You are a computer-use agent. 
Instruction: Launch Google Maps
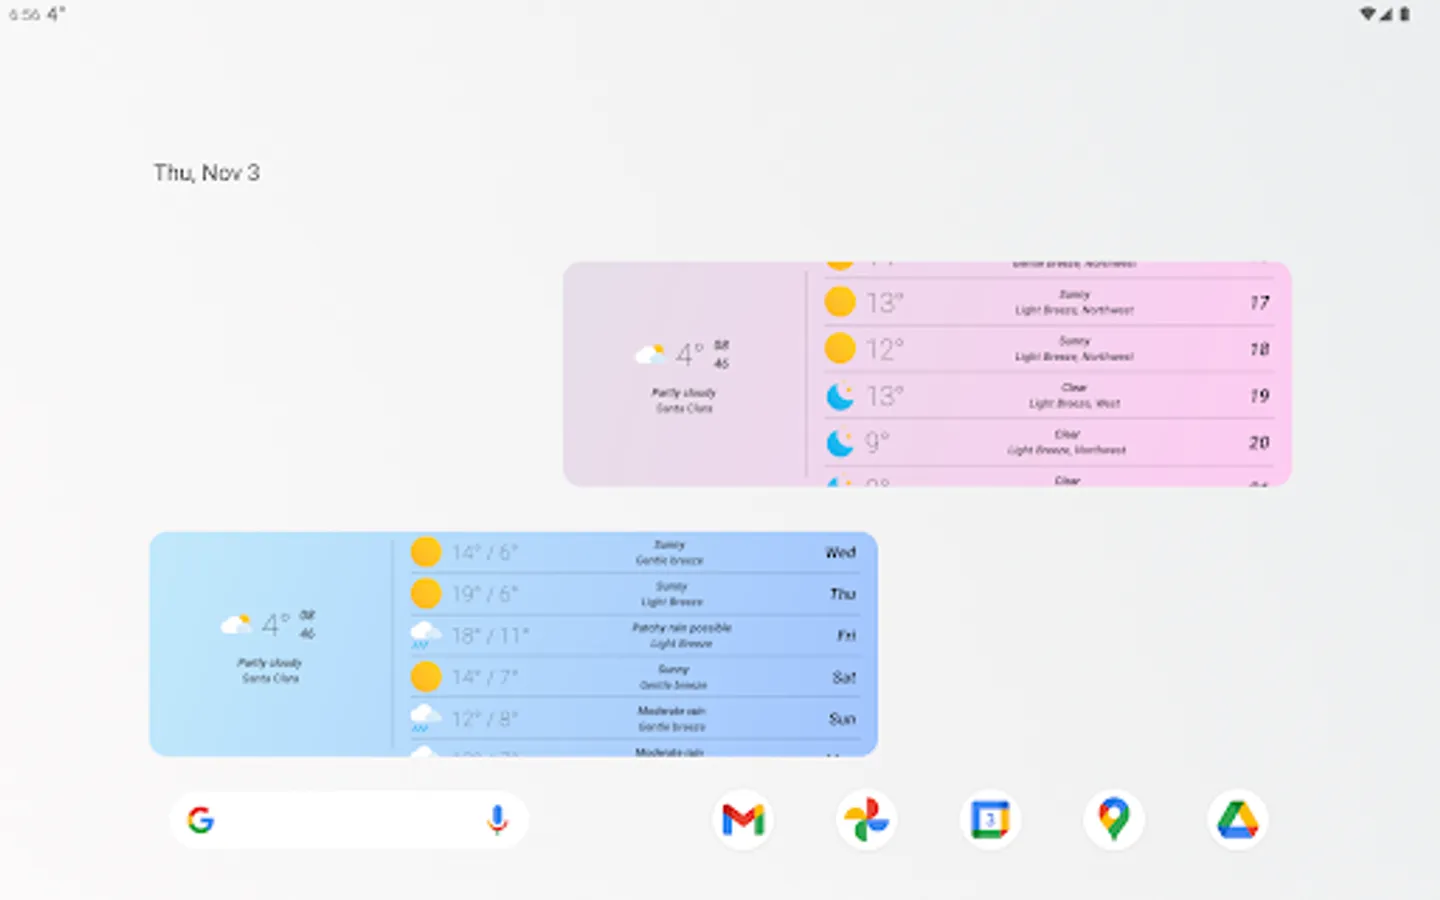[x=1113, y=820]
